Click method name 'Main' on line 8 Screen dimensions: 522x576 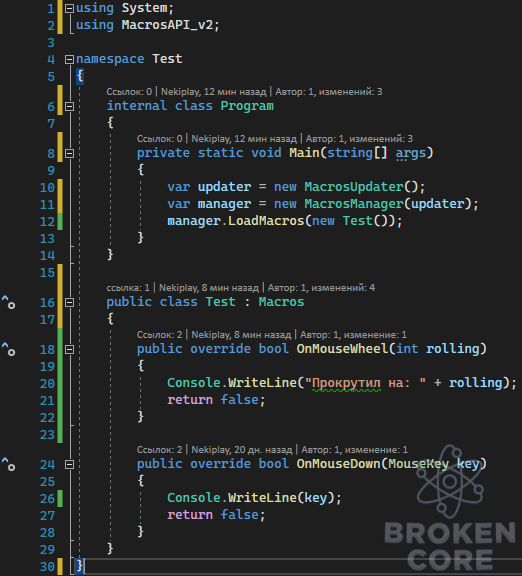click(x=304, y=153)
